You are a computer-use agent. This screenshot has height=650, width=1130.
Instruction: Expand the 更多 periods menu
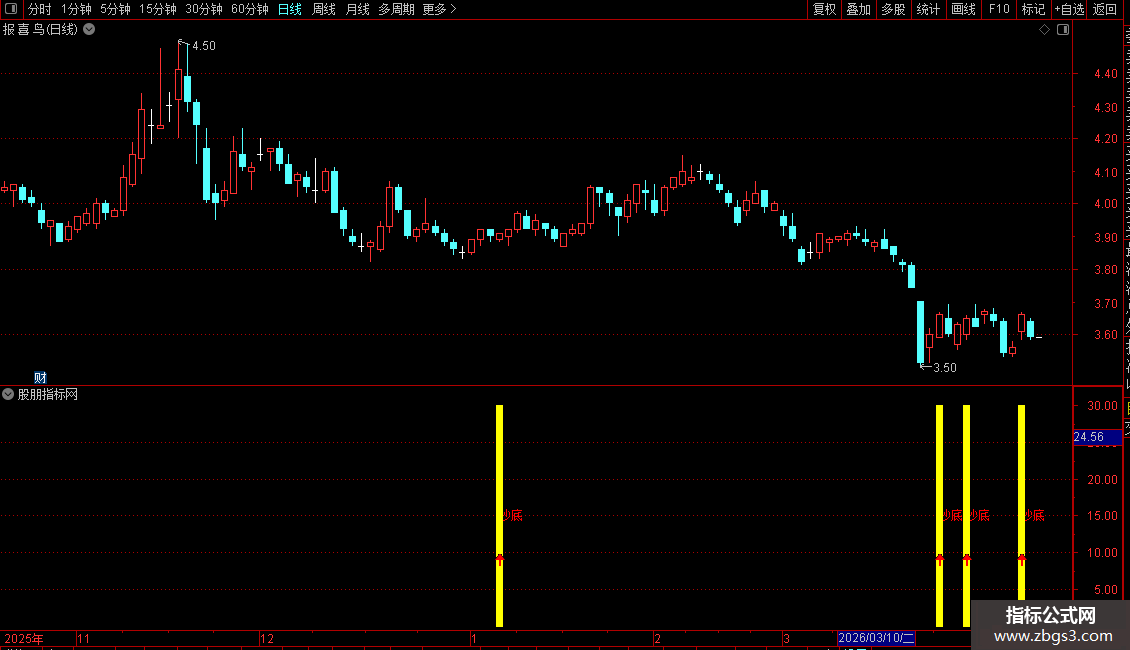(439, 9)
